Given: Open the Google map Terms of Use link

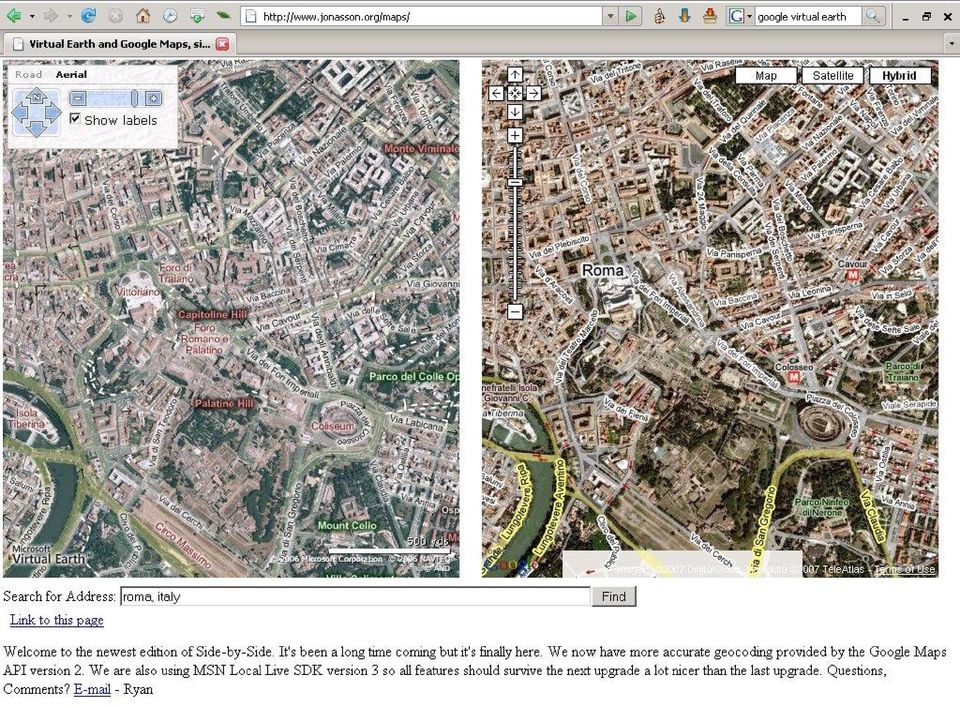Looking at the screenshot, I should tap(904, 569).
